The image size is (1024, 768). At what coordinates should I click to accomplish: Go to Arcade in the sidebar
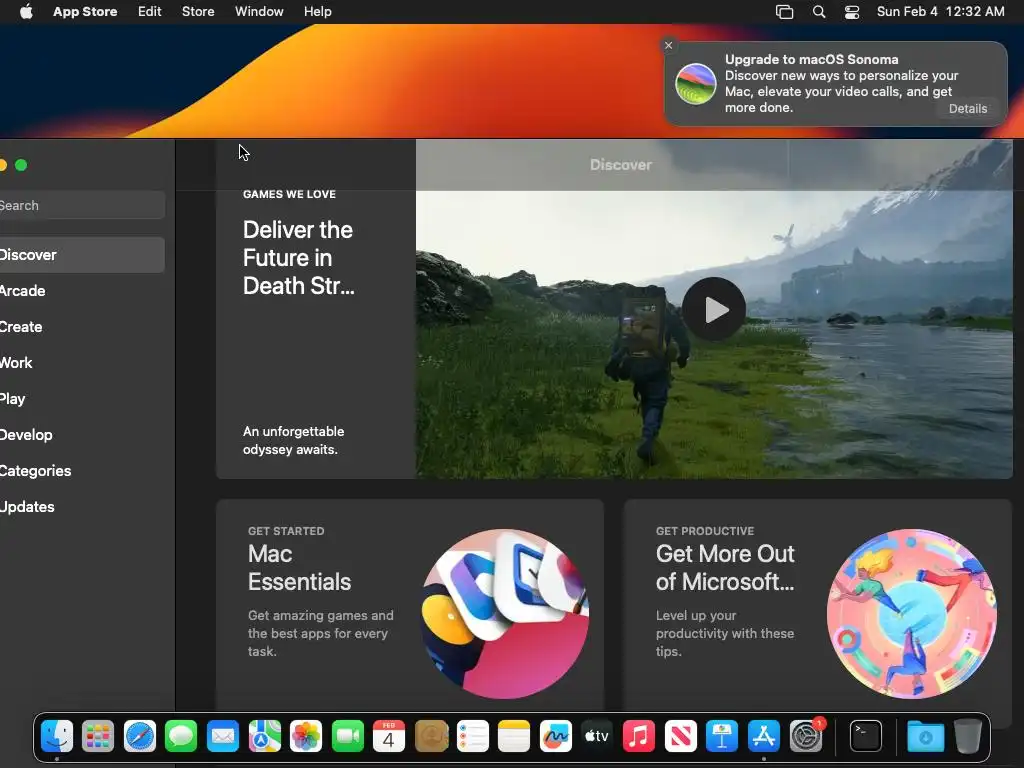[80, 291]
